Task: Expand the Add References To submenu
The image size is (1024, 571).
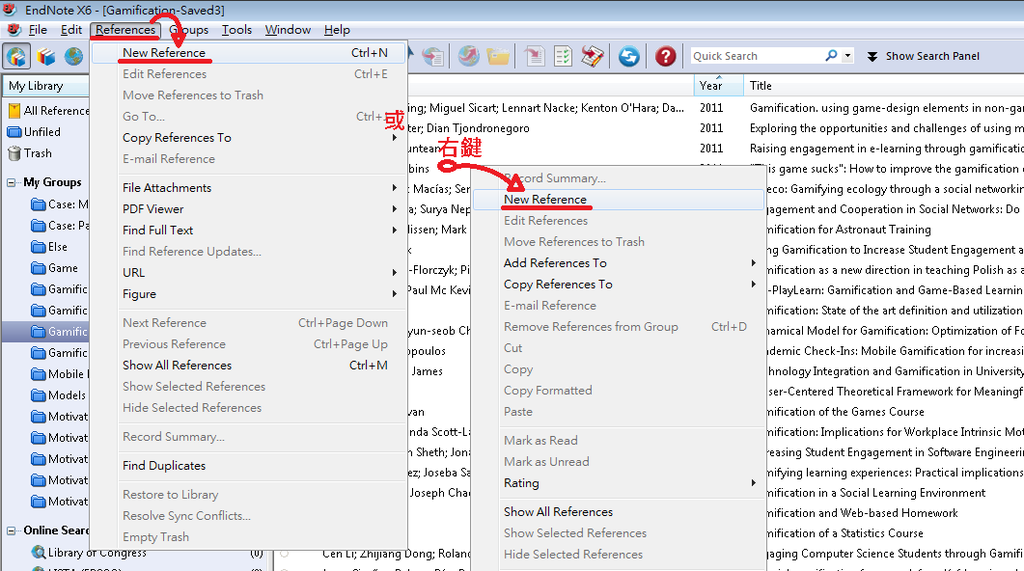Action: [x=753, y=263]
